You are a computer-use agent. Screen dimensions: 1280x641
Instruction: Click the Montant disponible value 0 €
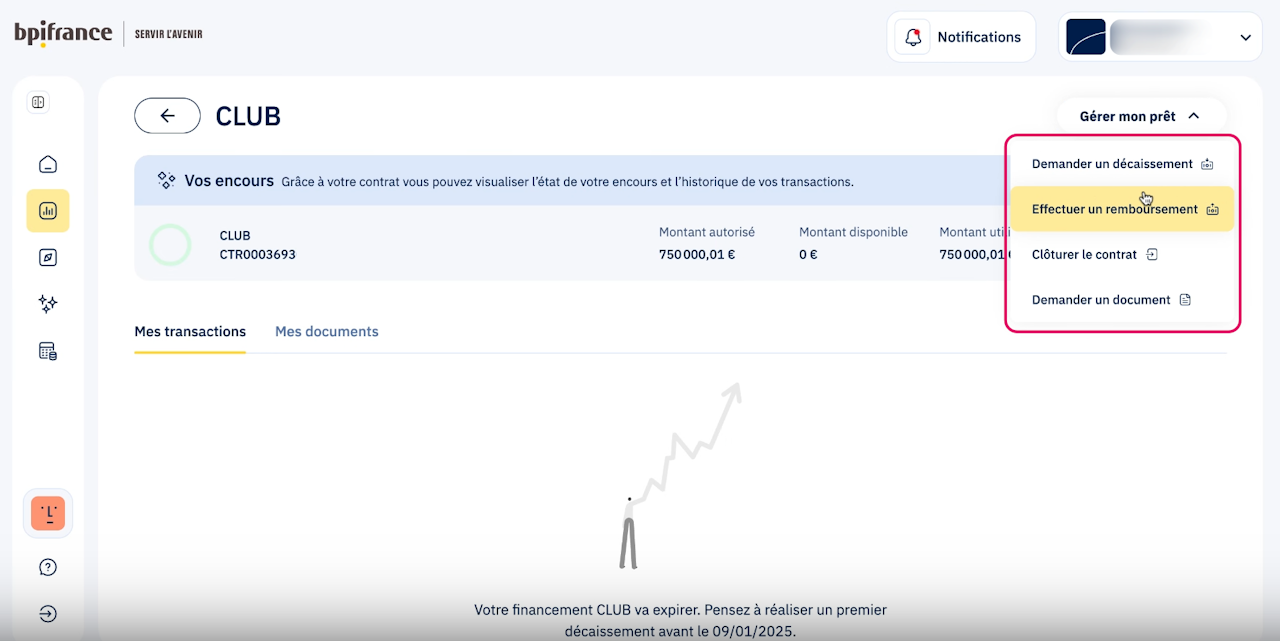(808, 255)
